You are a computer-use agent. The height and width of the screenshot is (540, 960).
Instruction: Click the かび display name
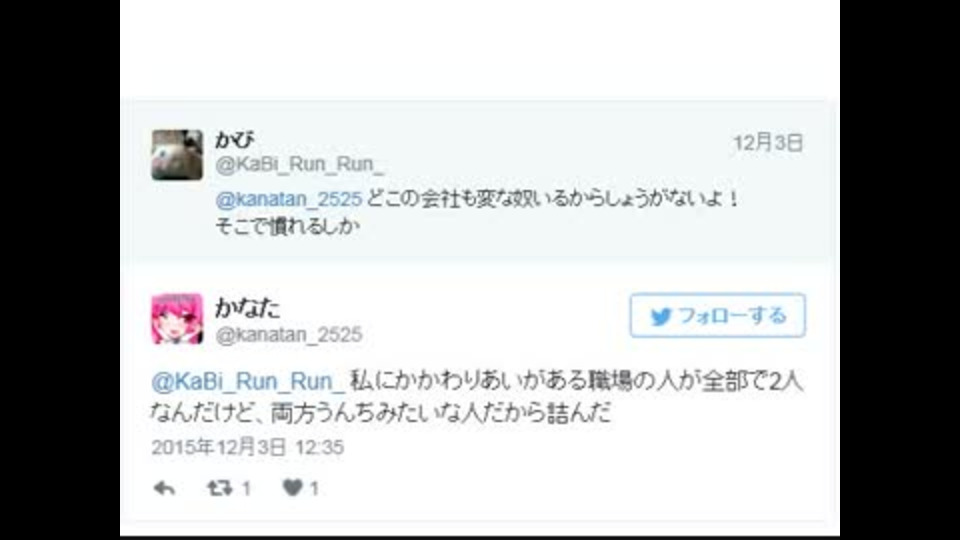(x=234, y=140)
